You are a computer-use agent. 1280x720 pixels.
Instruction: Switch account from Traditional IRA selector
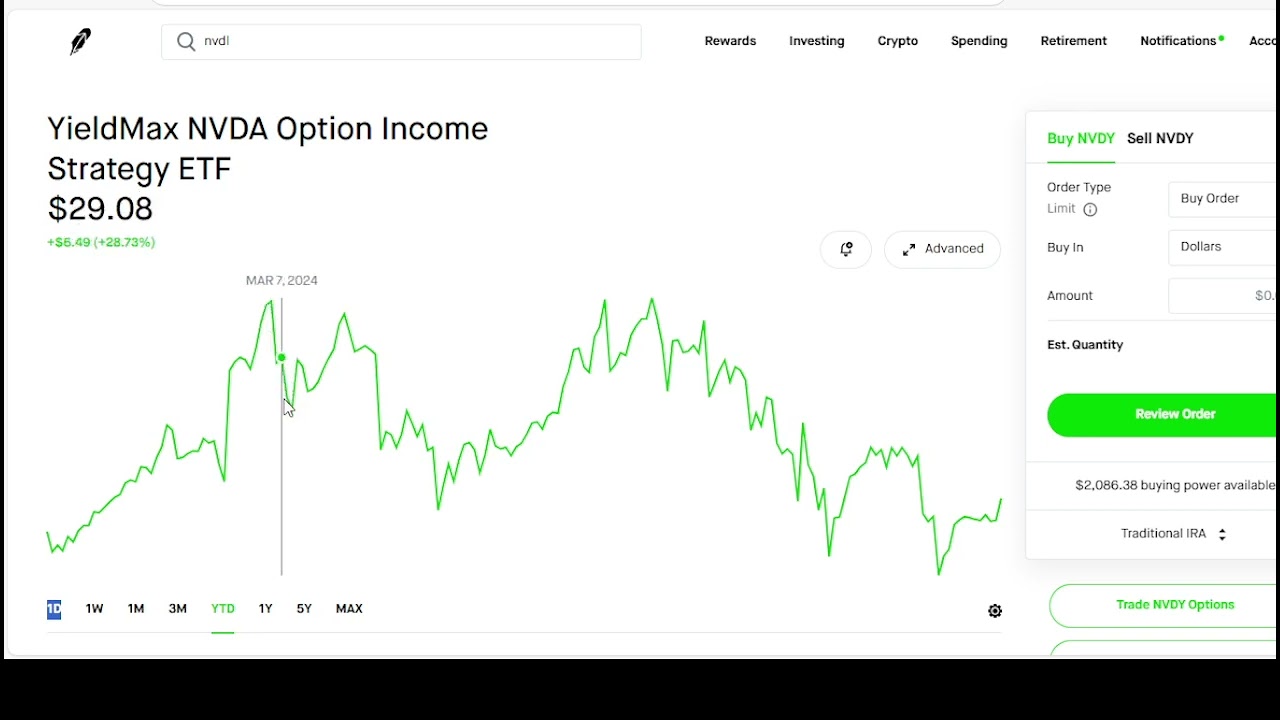pyautogui.click(x=1172, y=534)
